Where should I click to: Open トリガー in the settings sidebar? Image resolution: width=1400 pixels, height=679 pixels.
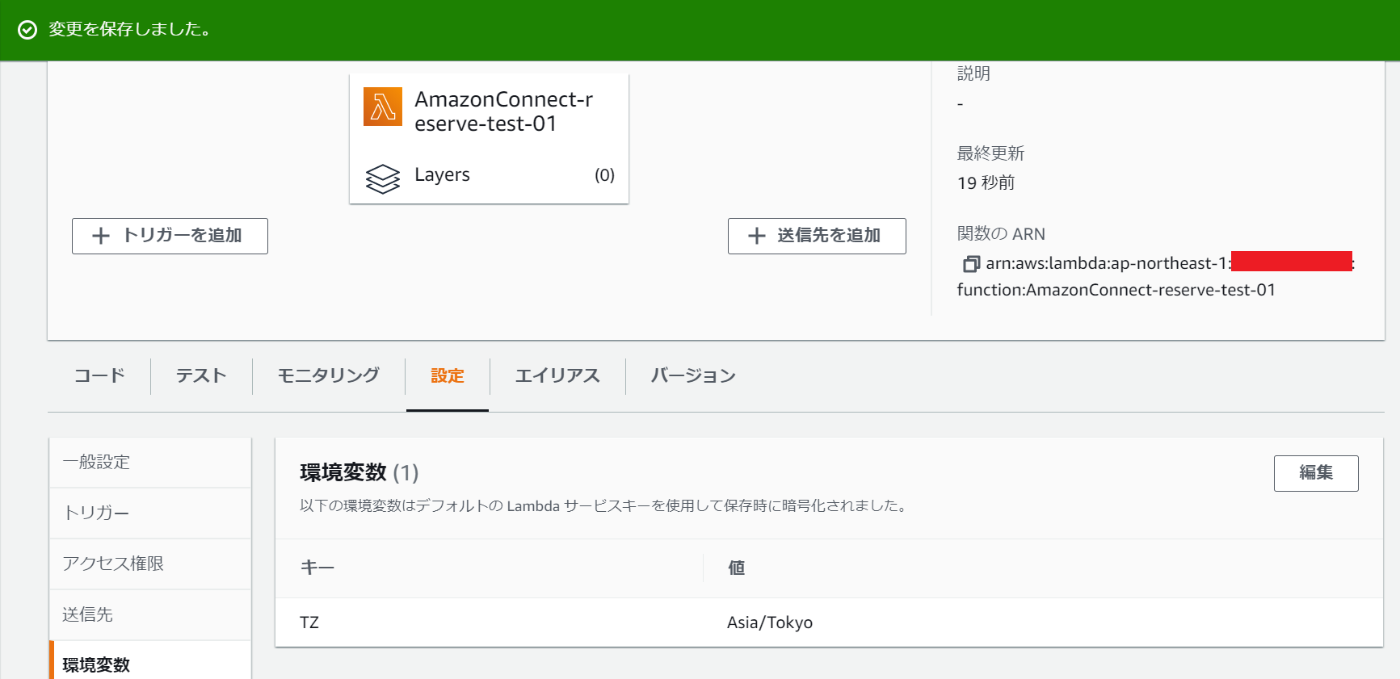150,513
